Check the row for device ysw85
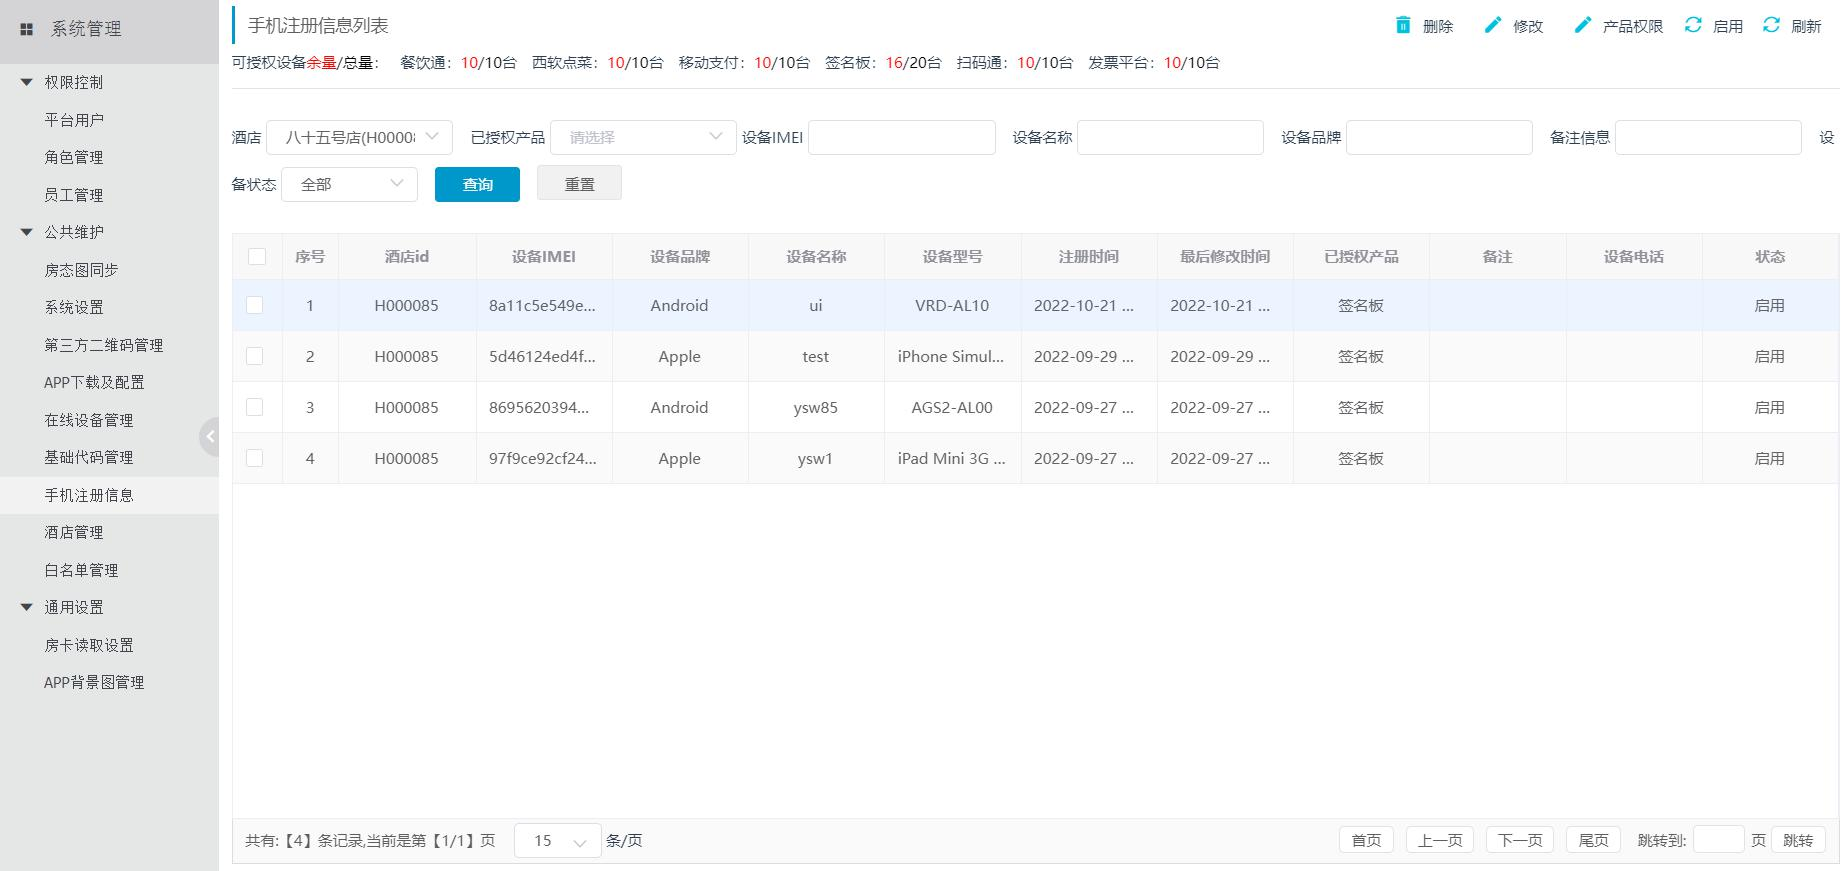Screen dimensions: 1847x871 click(x=255, y=408)
